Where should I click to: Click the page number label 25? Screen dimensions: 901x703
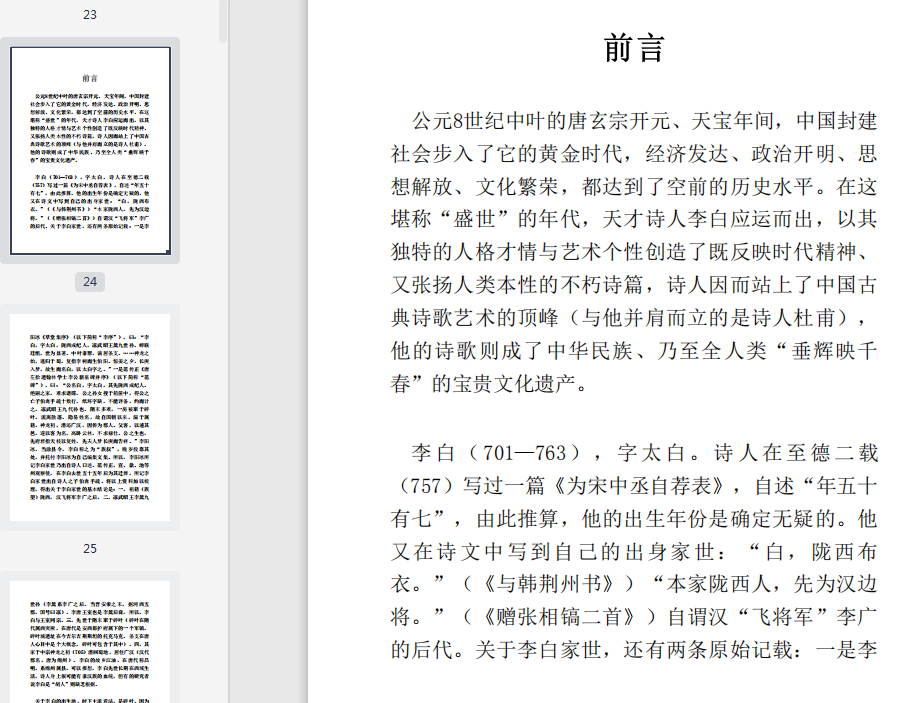coord(90,549)
